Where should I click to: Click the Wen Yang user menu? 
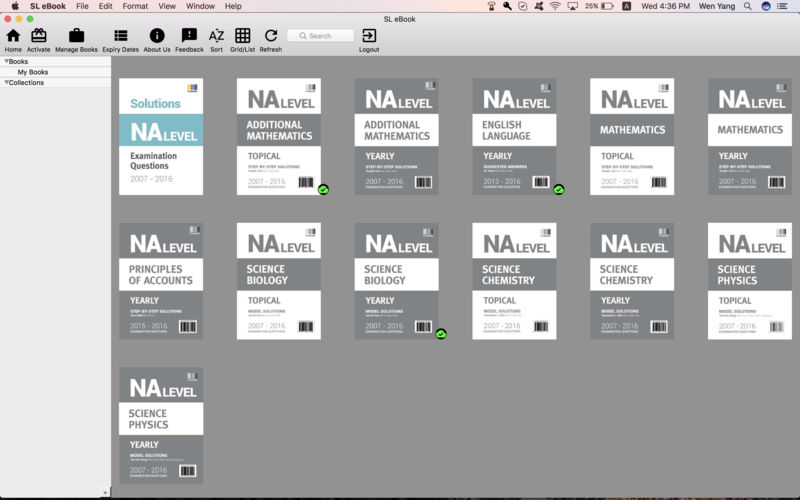click(717, 6)
